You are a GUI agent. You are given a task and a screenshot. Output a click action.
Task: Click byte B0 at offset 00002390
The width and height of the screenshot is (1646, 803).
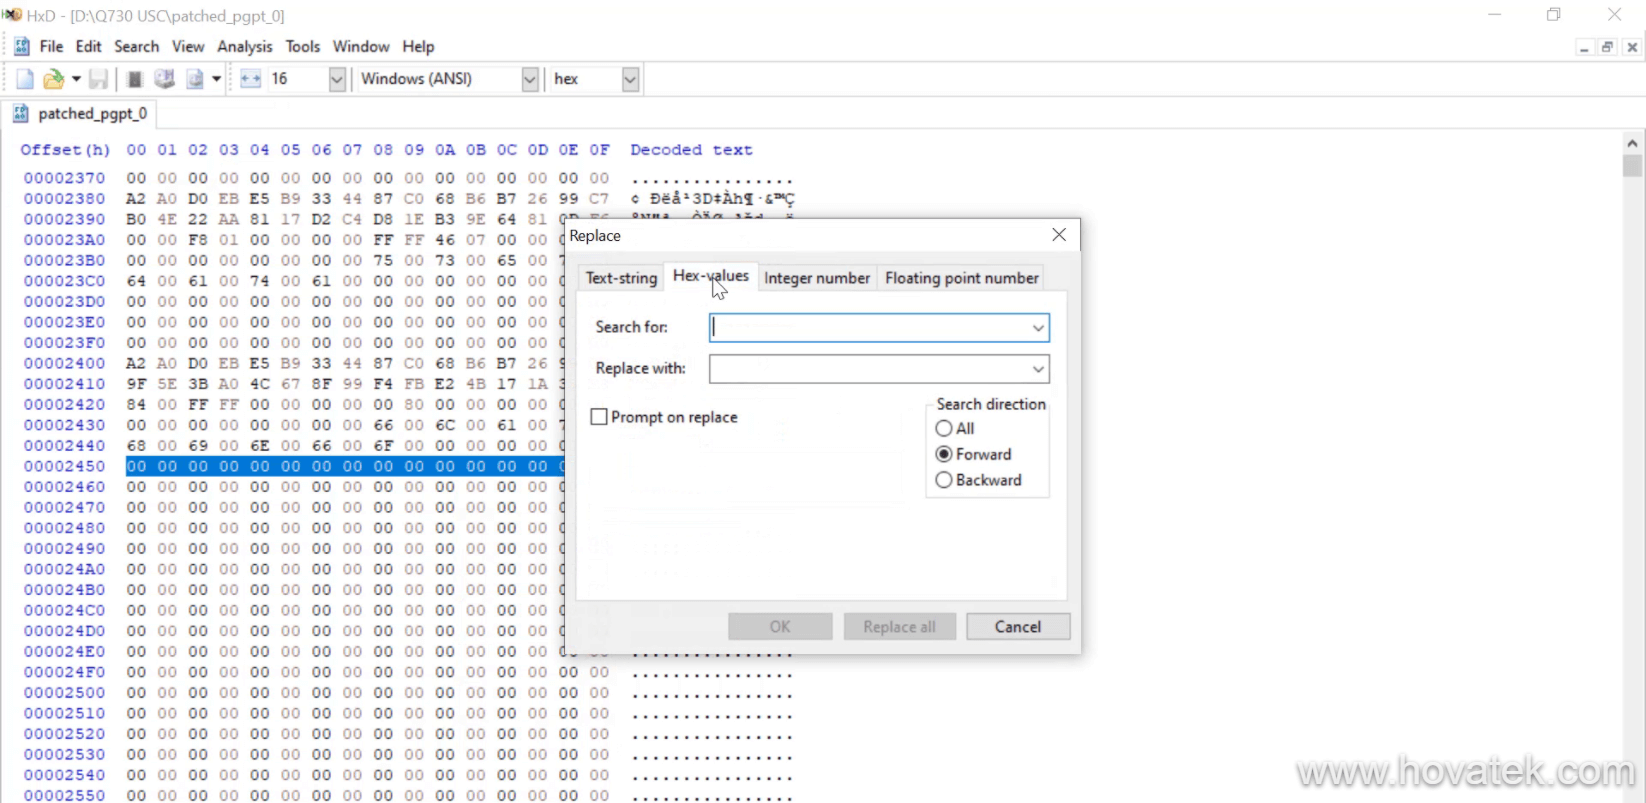(136, 219)
